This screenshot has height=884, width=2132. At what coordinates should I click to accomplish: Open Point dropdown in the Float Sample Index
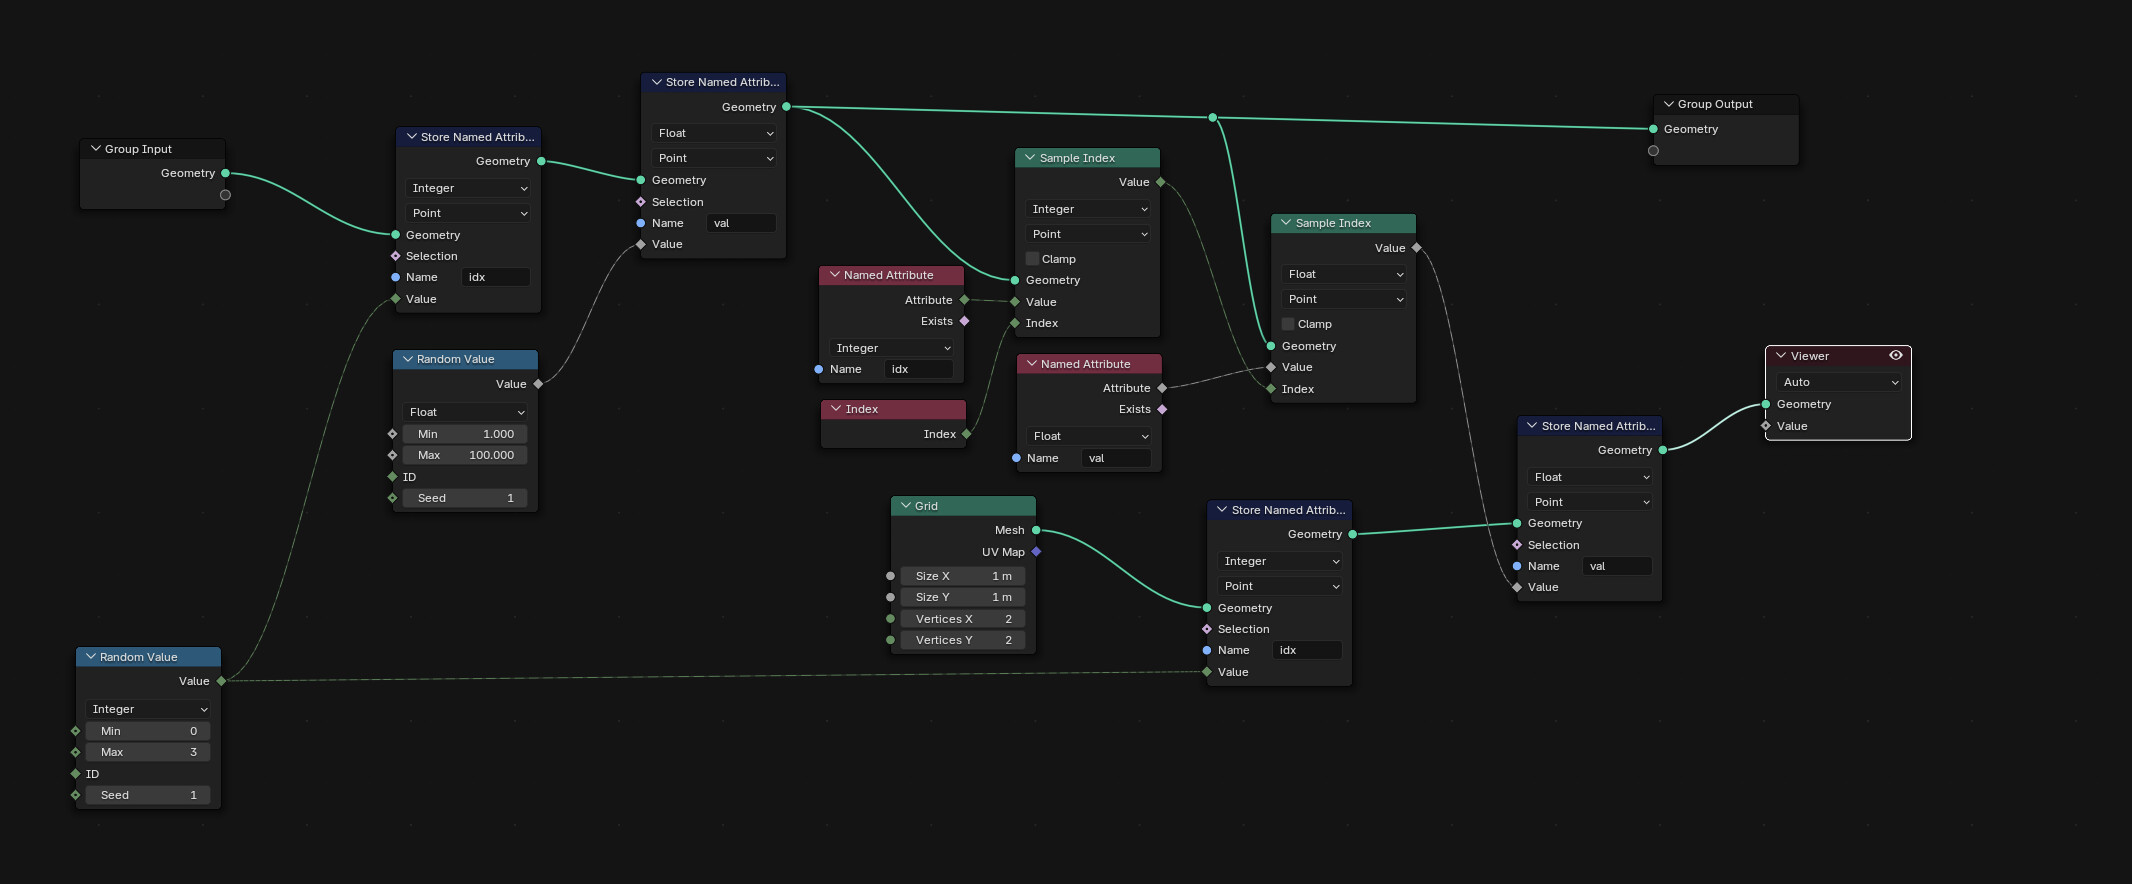(x=1344, y=299)
